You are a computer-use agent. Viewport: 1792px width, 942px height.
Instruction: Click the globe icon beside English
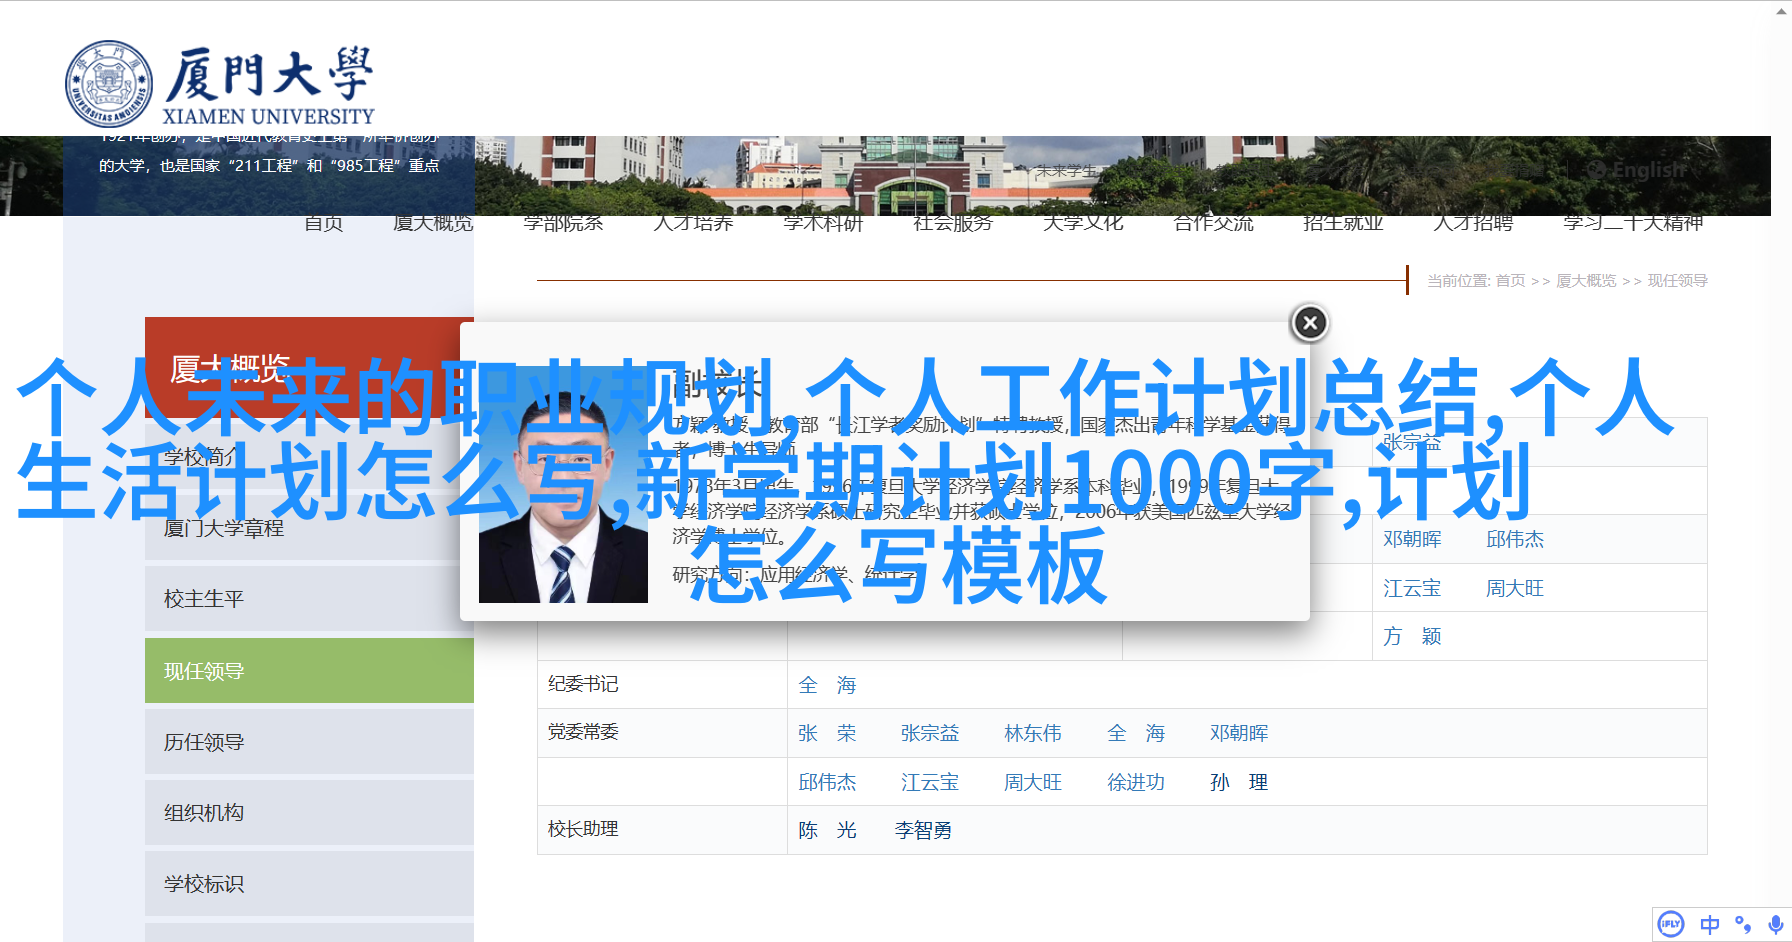1597,170
